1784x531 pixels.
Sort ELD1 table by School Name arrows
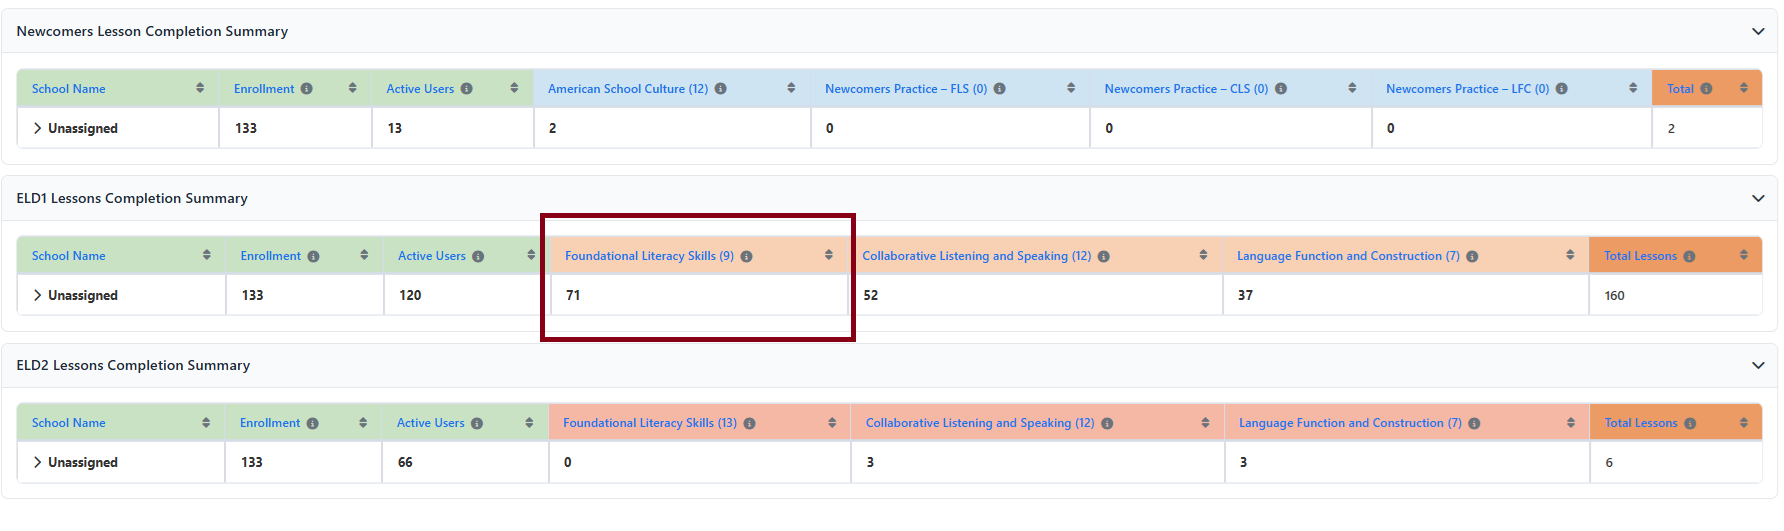(x=207, y=255)
